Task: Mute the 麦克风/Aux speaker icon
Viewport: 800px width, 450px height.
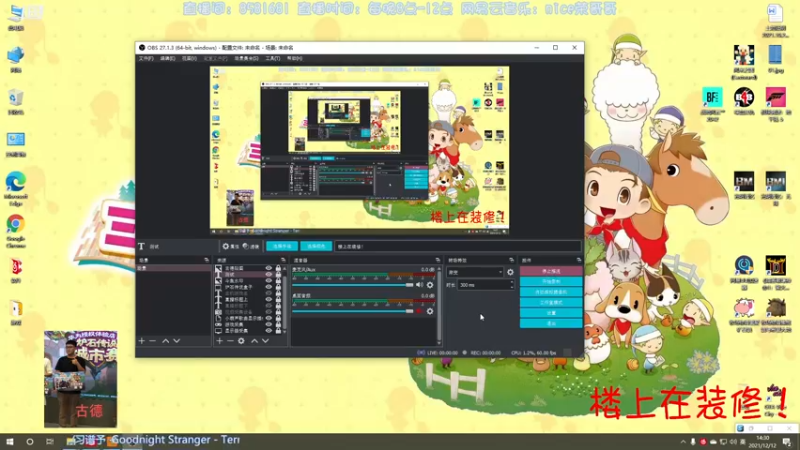Action: coord(419,285)
